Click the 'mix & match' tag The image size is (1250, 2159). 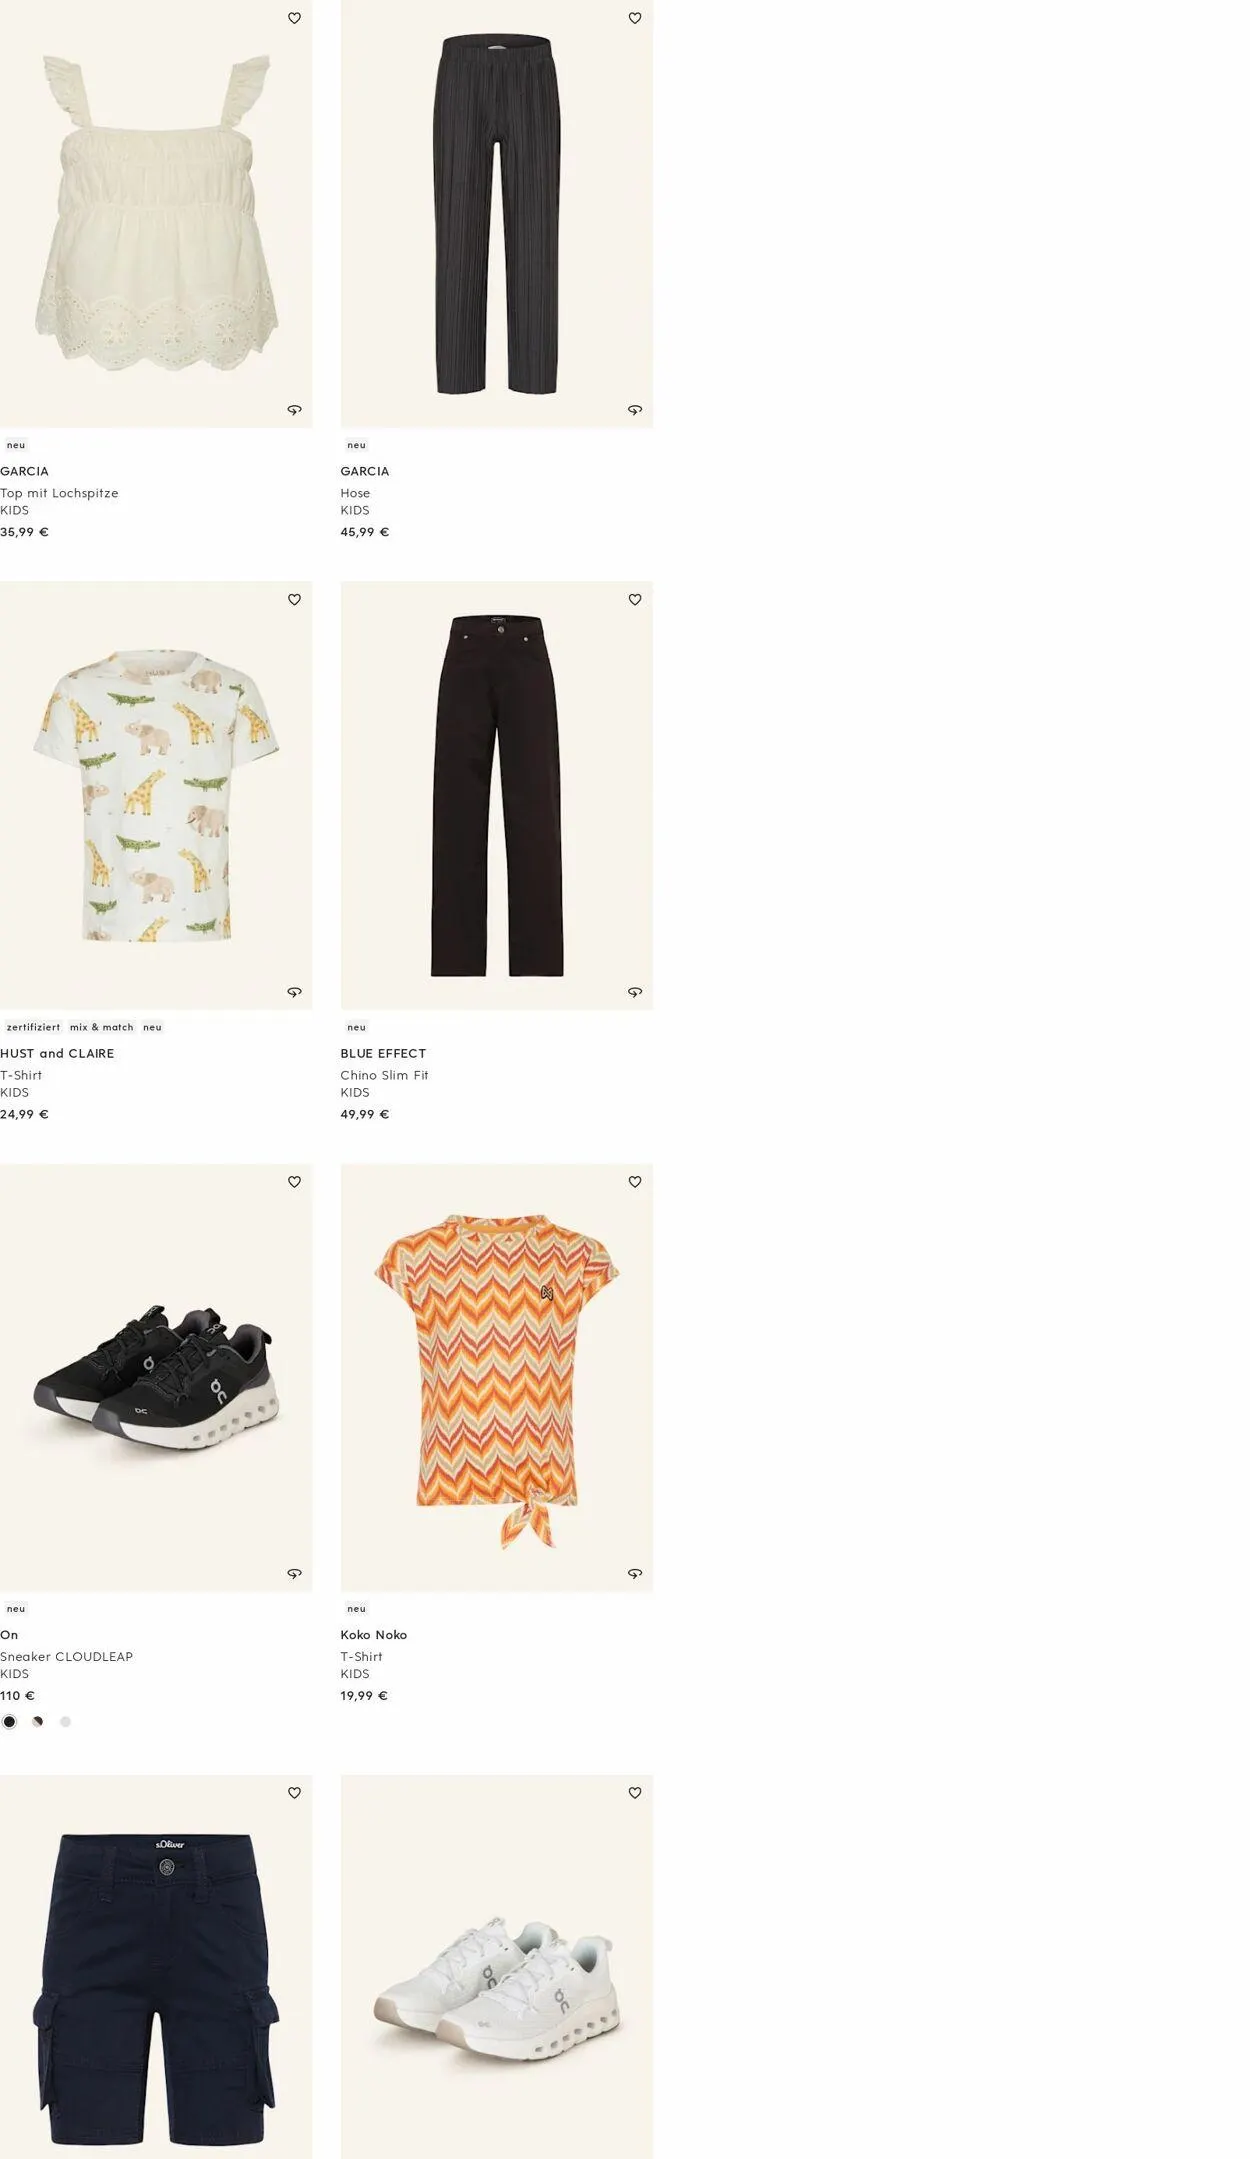point(102,1027)
